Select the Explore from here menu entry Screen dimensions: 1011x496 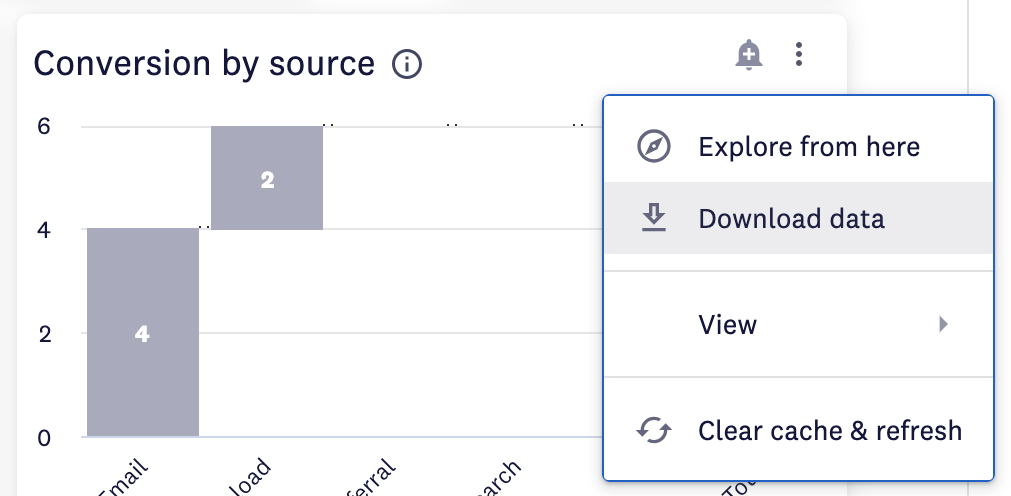(799, 146)
